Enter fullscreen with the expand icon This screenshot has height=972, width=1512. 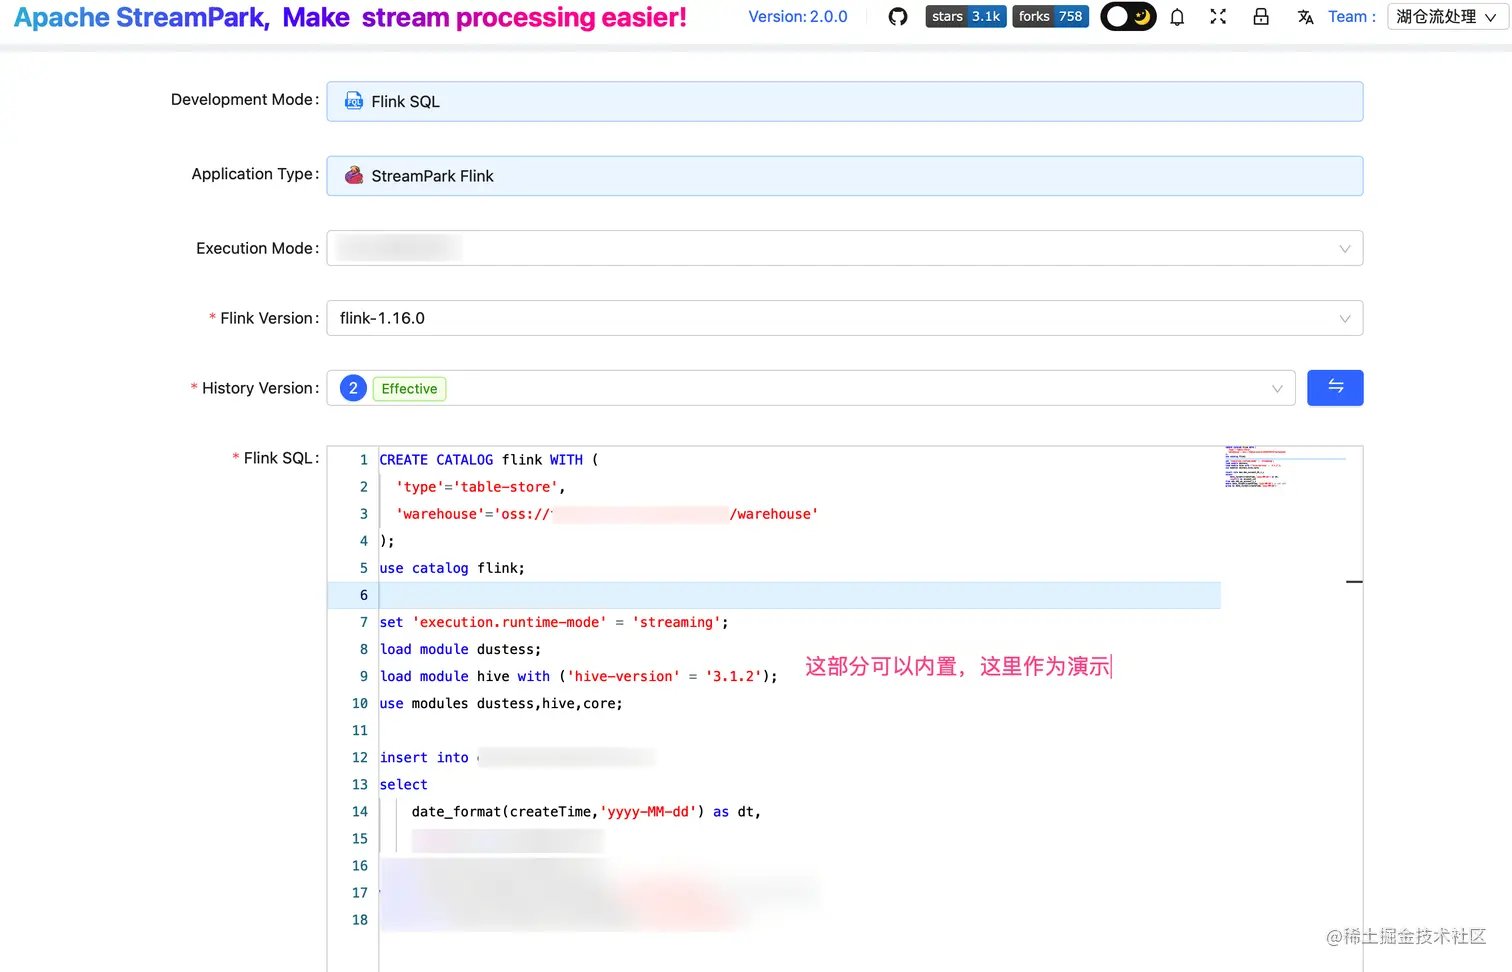pyautogui.click(x=1218, y=17)
